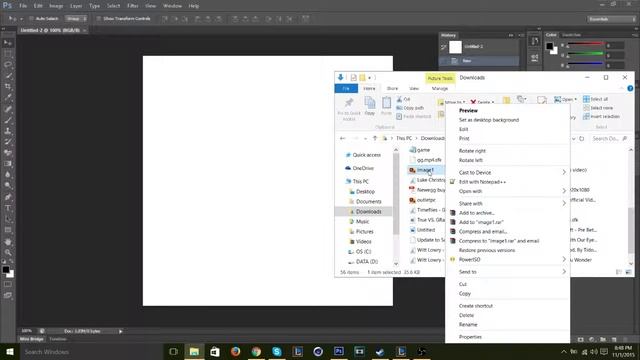640x360 pixels.
Task: Select the Move tool in Photoshop toolbox
Action: click(8, 43)
